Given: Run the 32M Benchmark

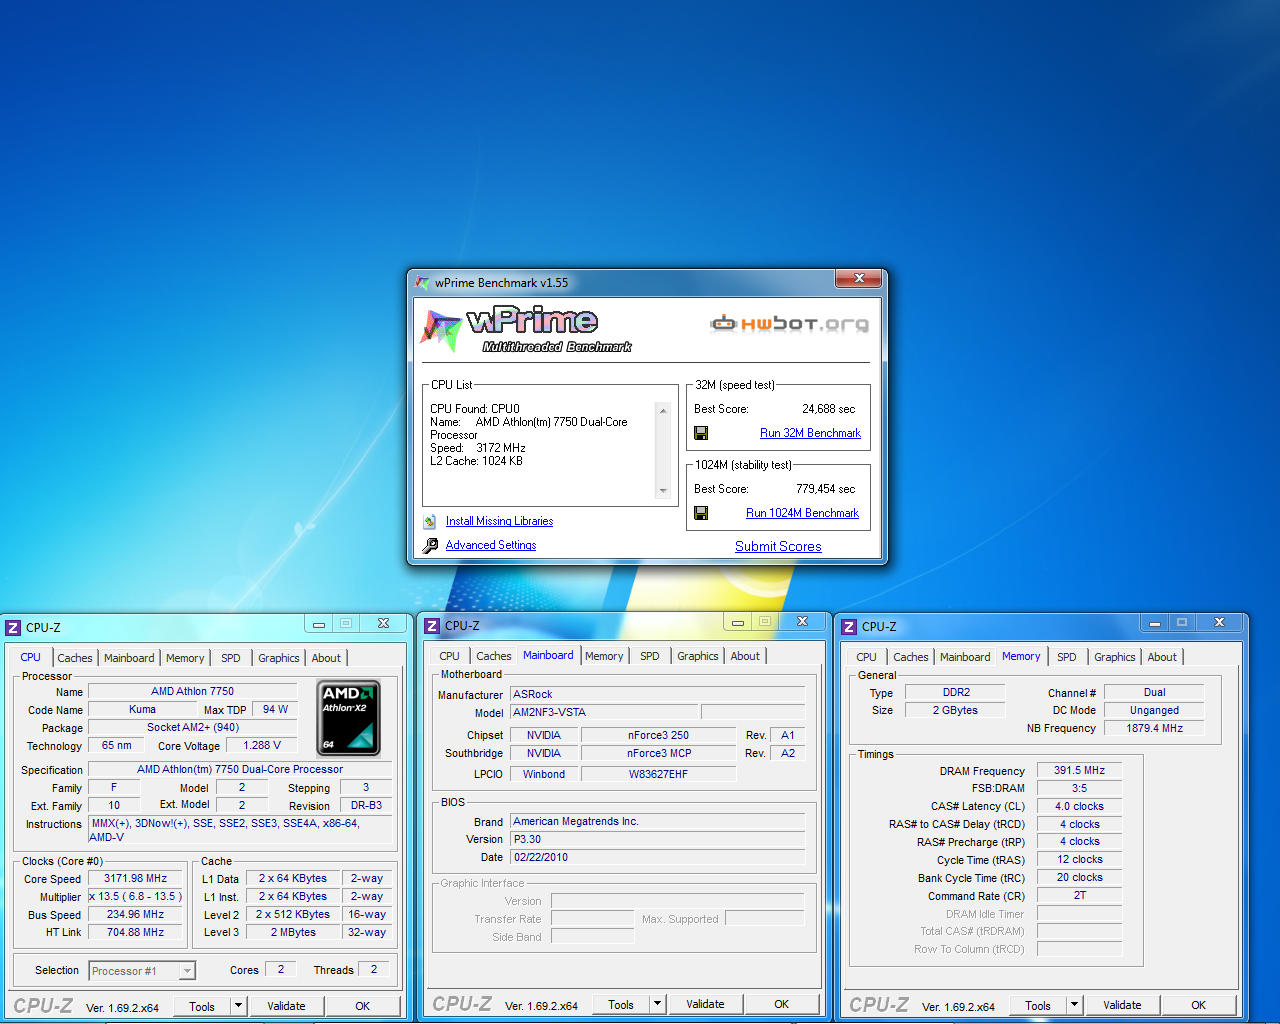Looking at the screenshot, I should click(x=810, y=433).
